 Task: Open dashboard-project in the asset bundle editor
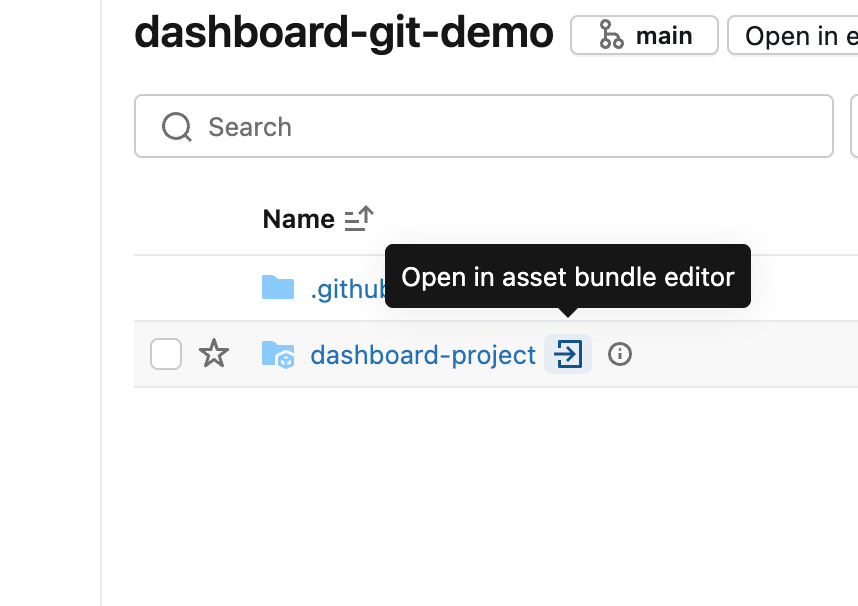tap(567, 354)
